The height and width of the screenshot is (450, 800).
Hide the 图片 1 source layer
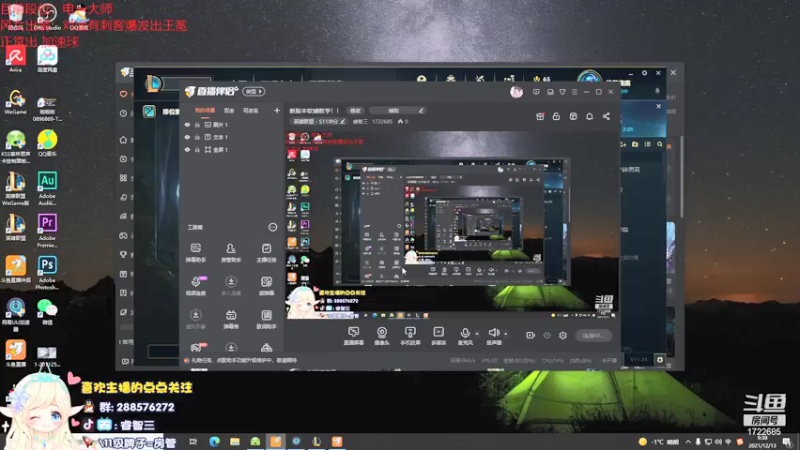[x=187, y=124]
